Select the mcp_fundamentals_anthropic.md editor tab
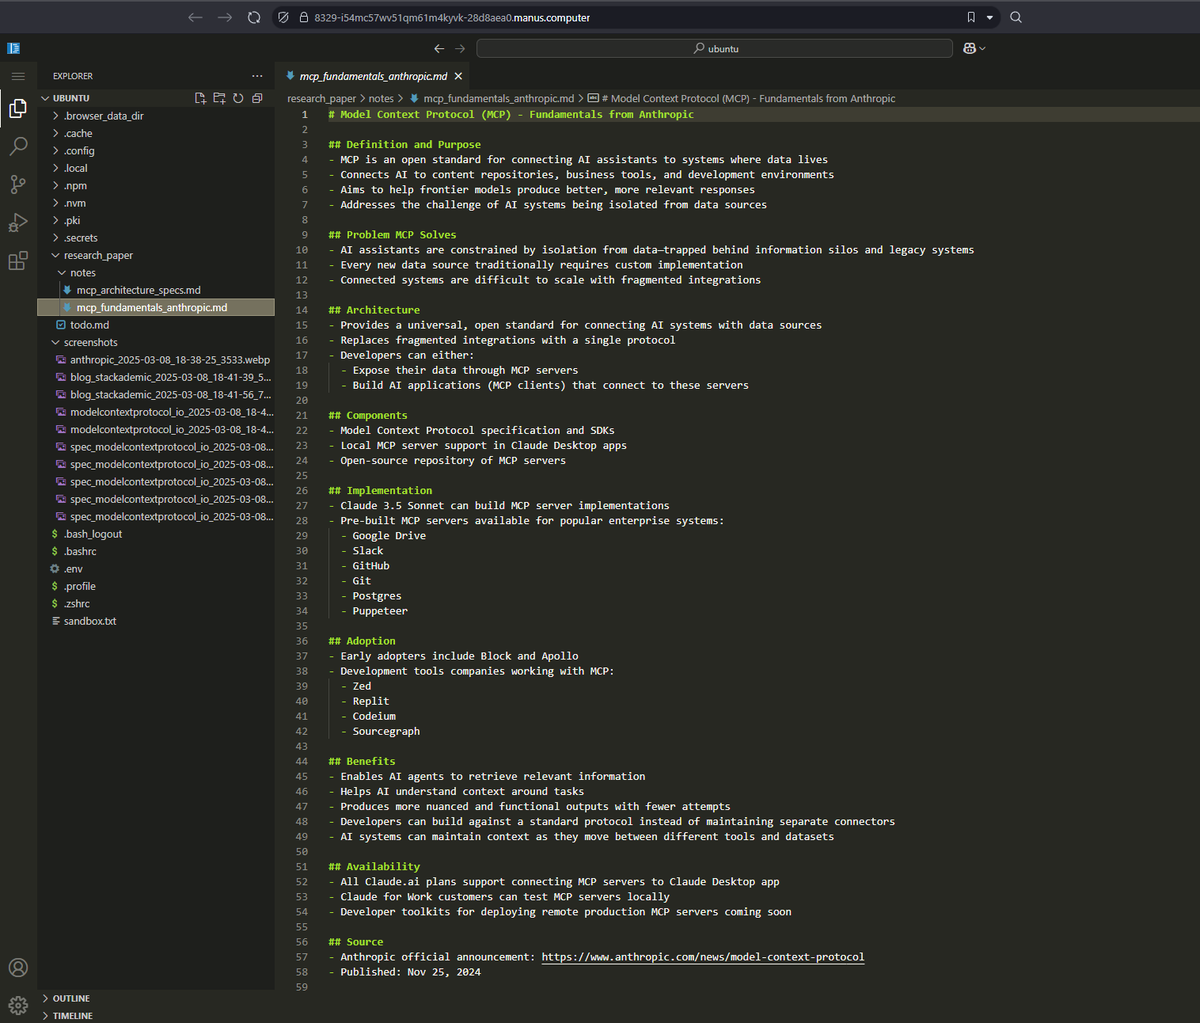The image size is (1200, 1023). pos(373,76)
